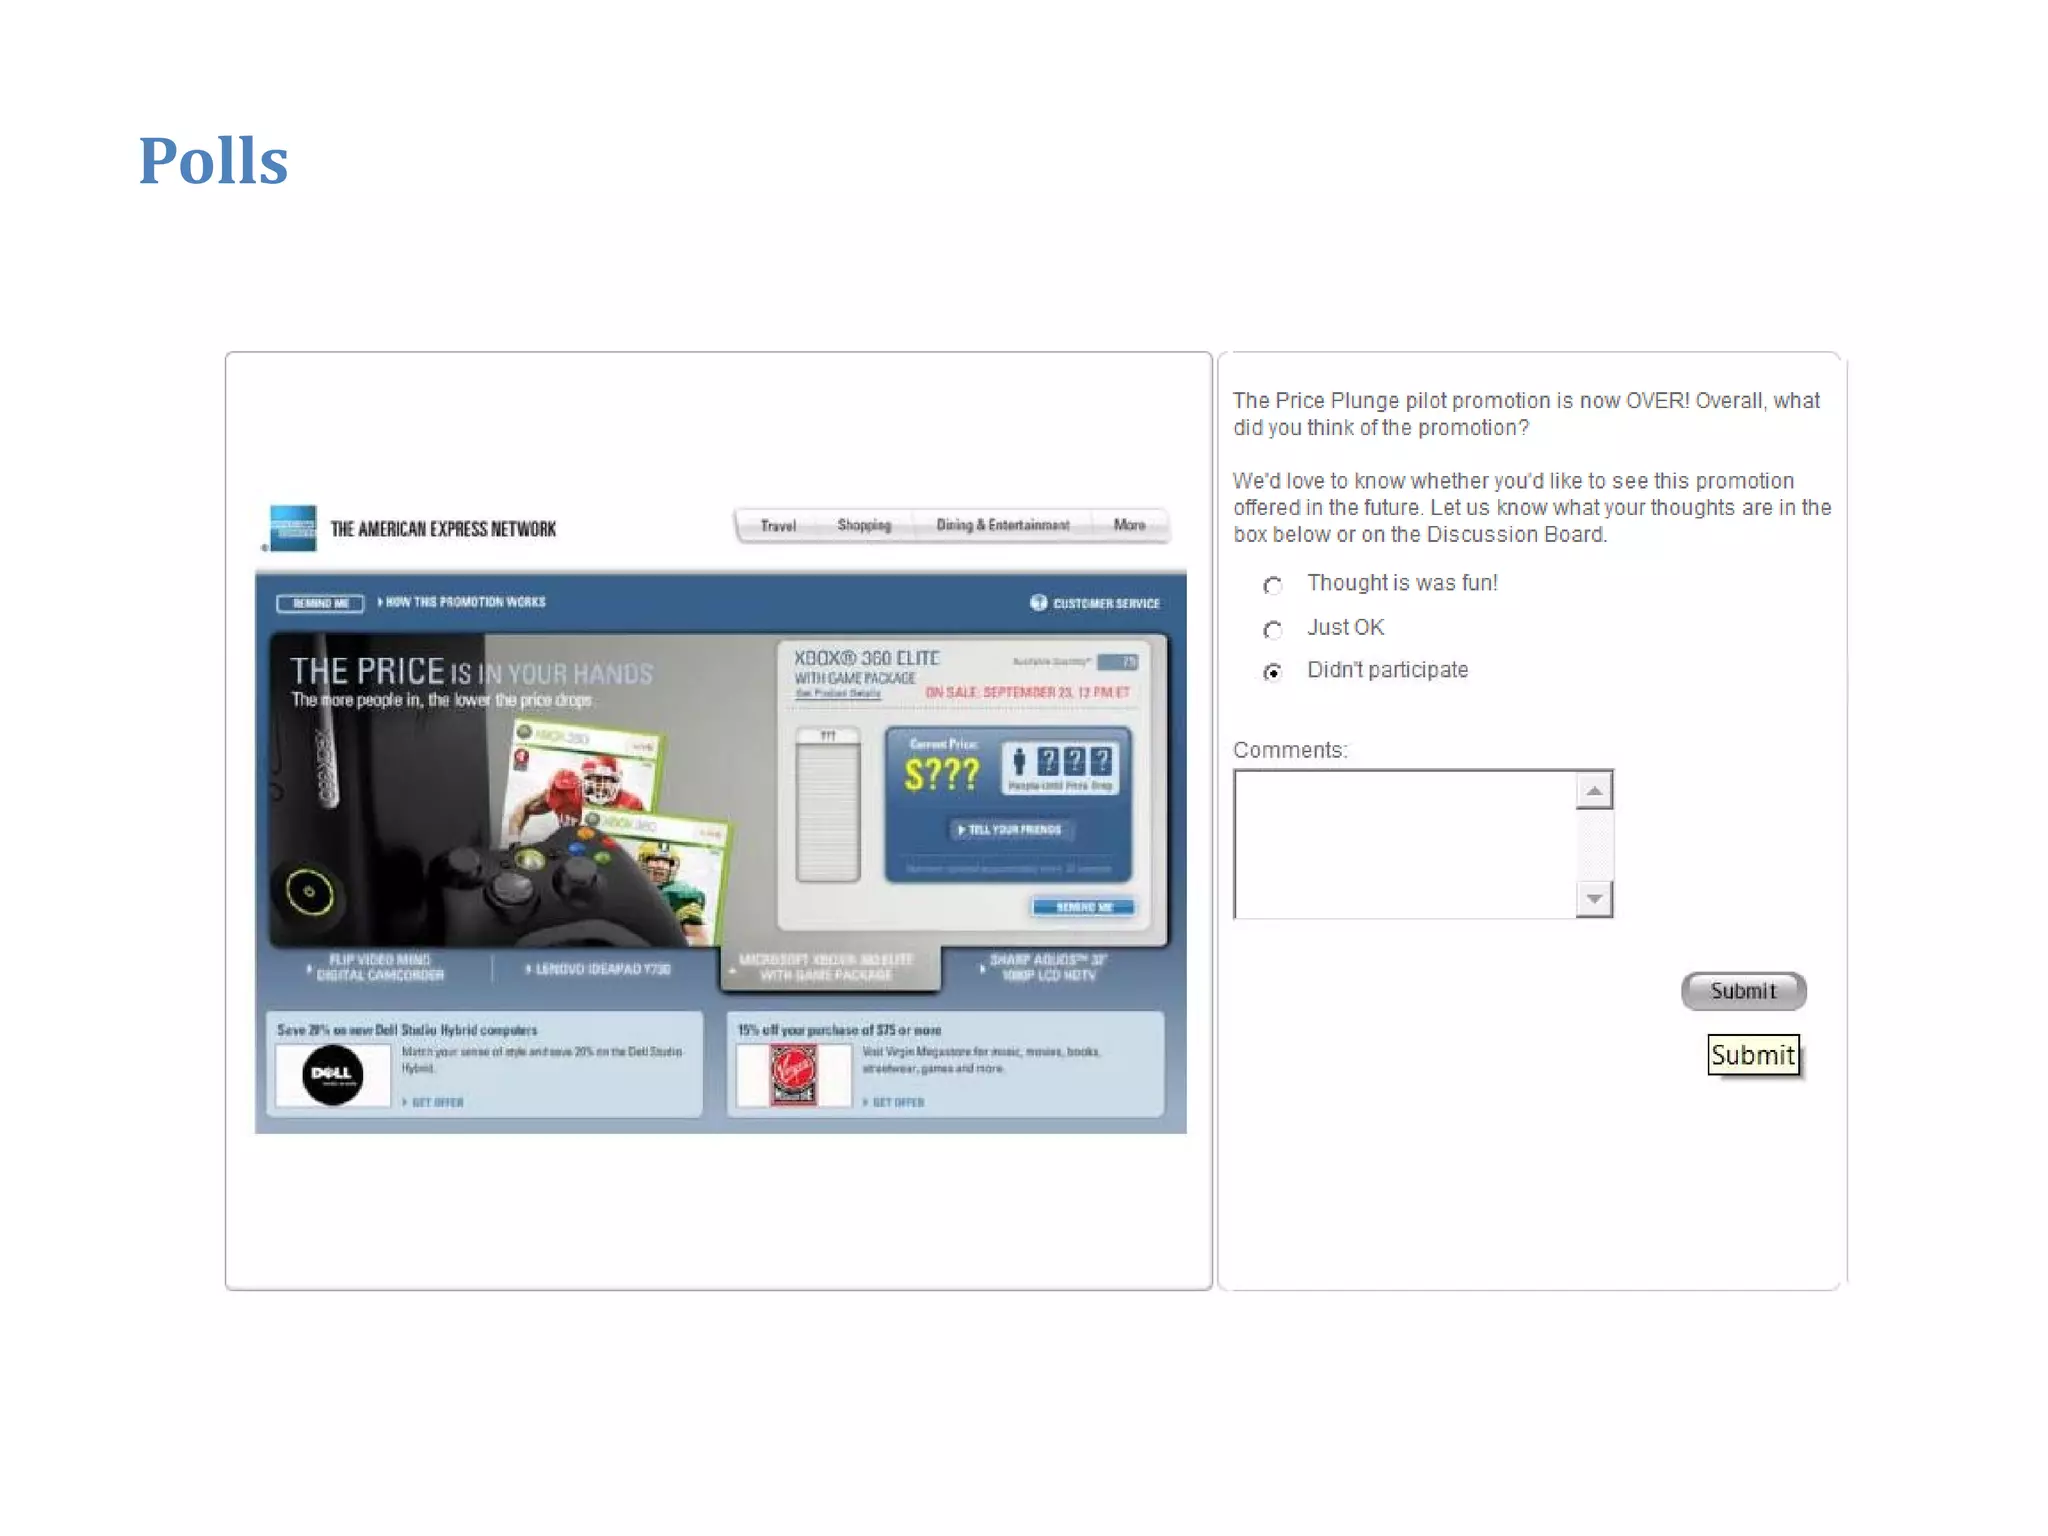The image size is (2048, 1536).
Task: Click the American Express logo
Action: [293, 528]
